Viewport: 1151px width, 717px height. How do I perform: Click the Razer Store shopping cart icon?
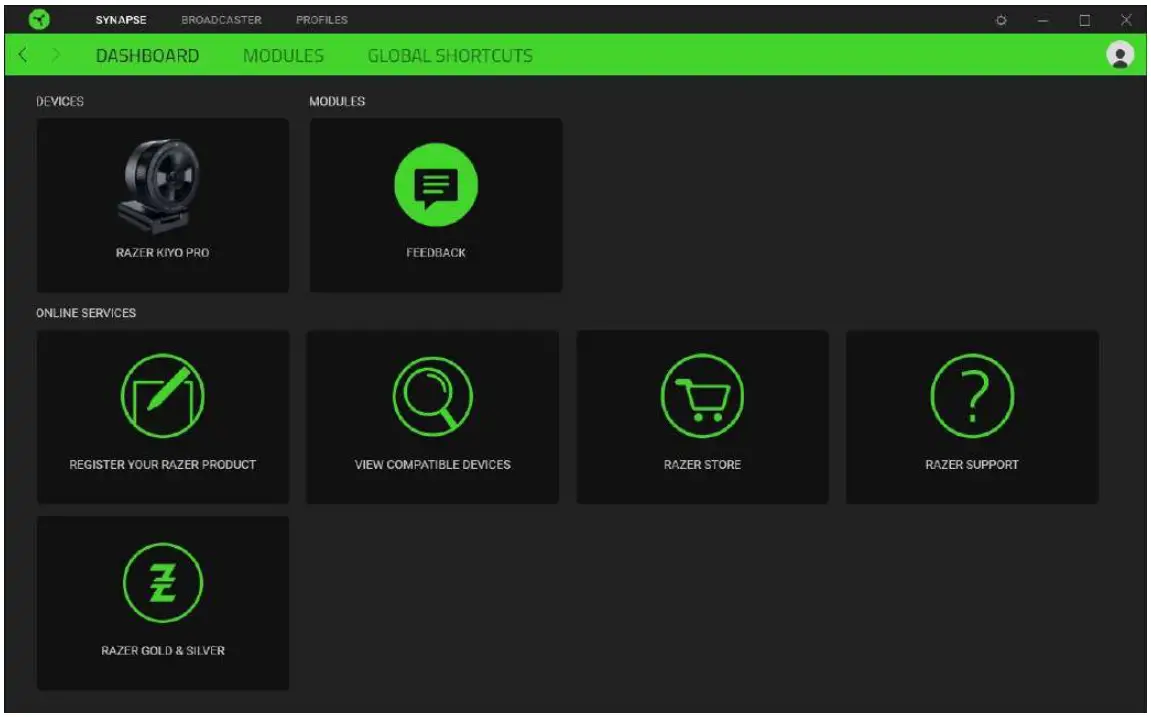702,396
